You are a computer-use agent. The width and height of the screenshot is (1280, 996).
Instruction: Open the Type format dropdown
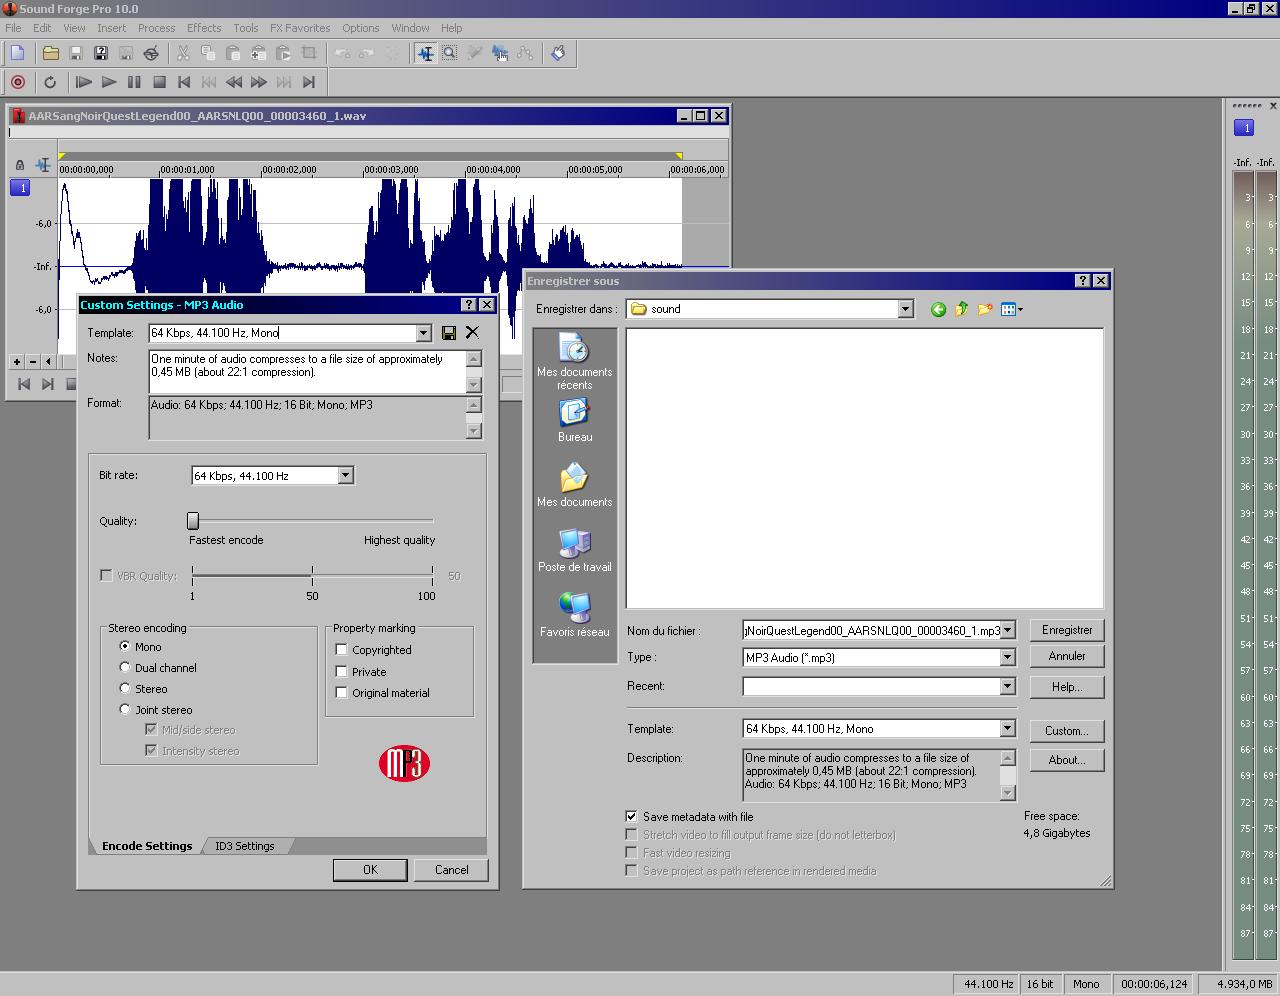[x=1007, y=657]
